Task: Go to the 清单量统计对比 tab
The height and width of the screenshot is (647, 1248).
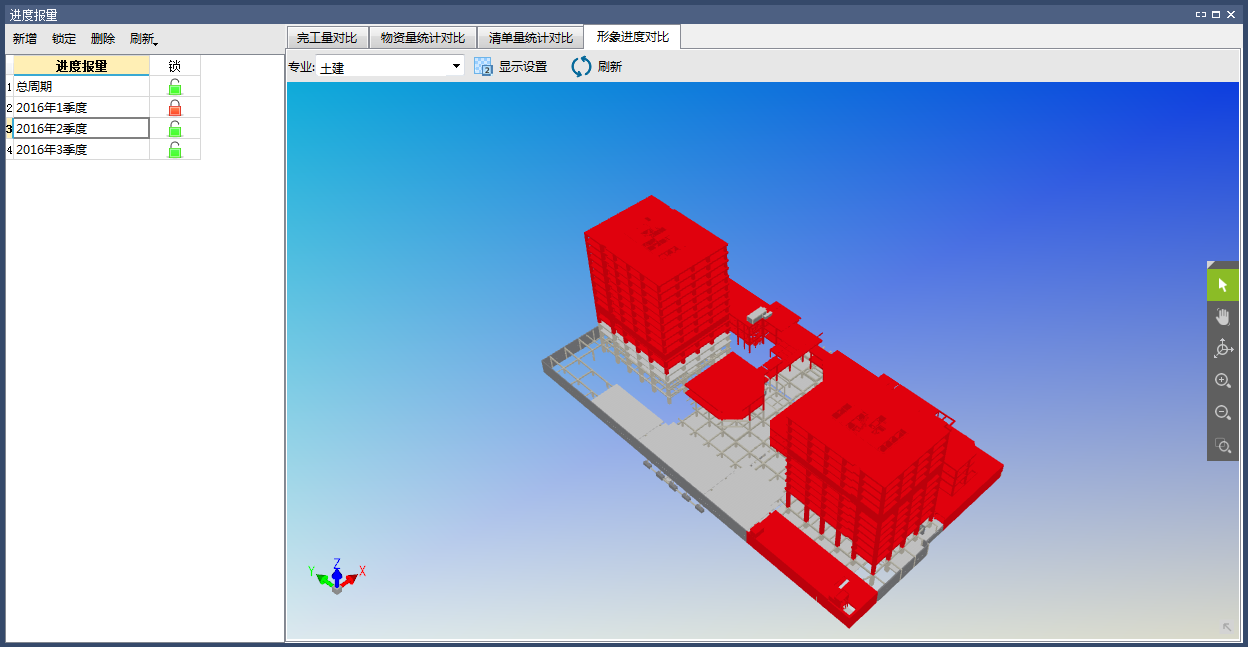Action: pyautogui.click(x=531, y=38)
